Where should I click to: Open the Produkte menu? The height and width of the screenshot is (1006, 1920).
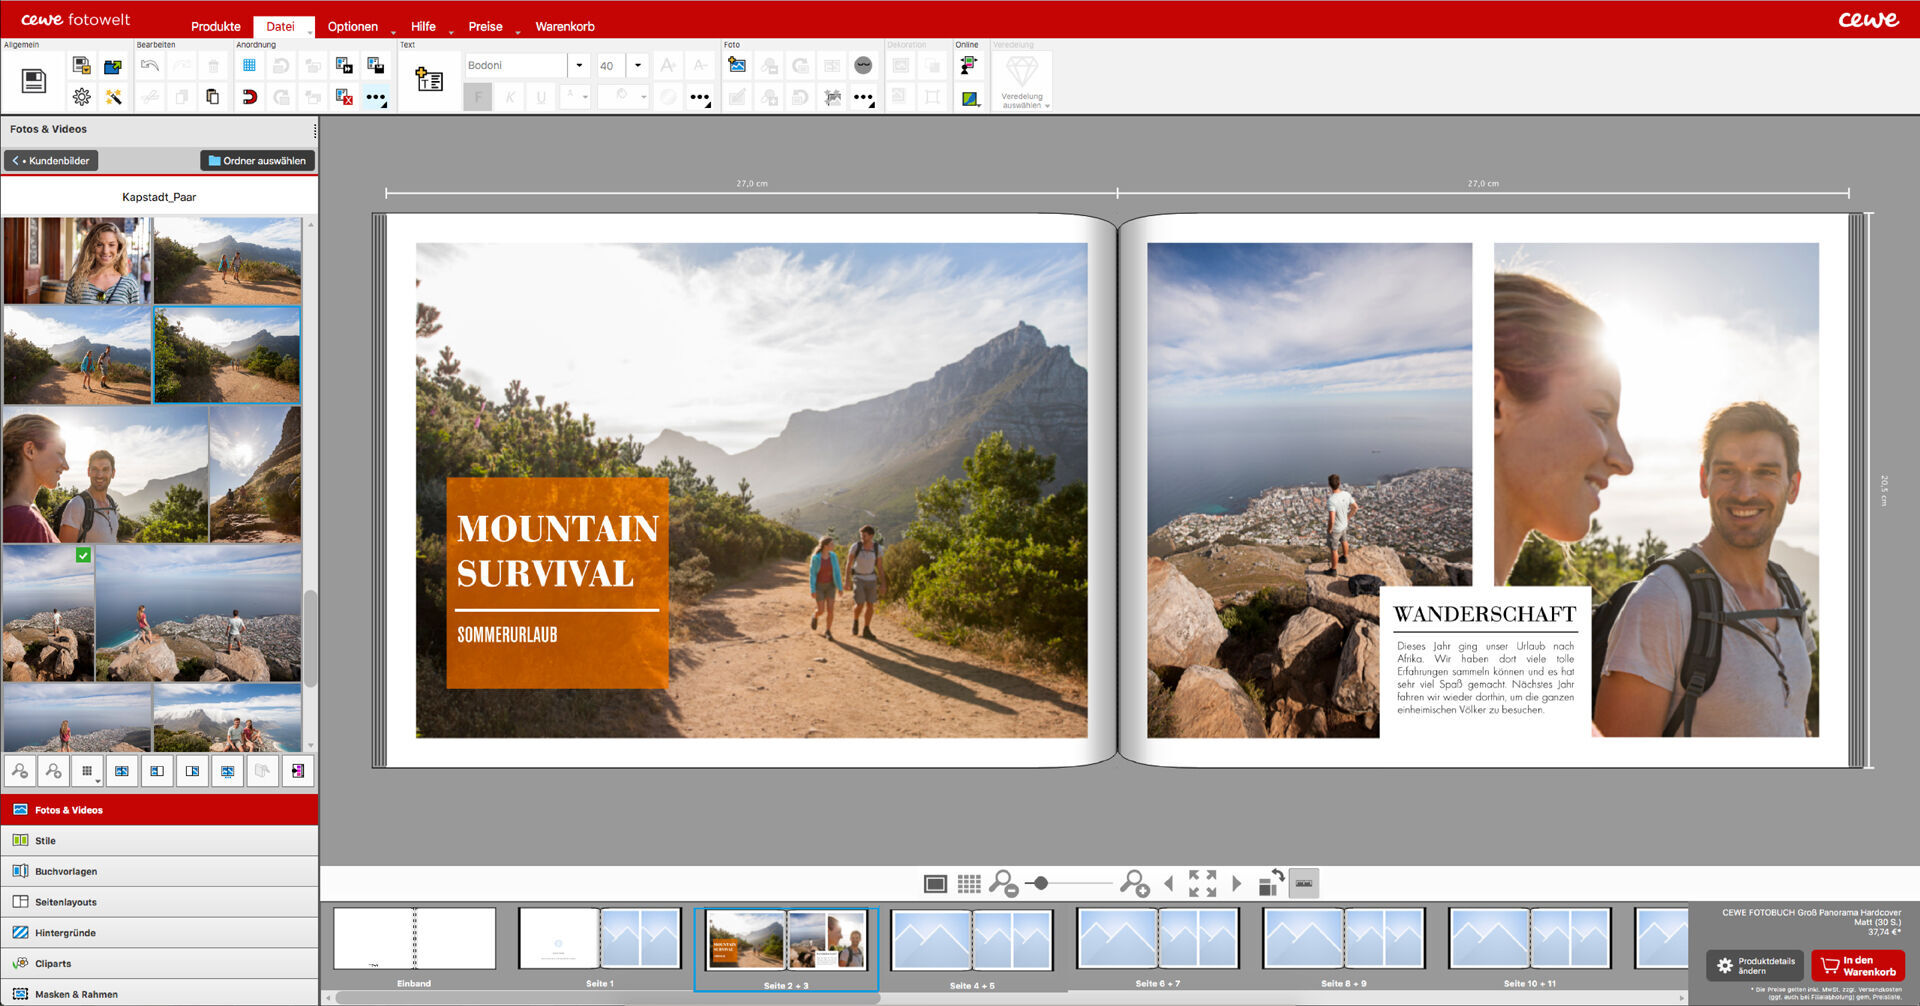pyautogui.click(x=216, y=26)
